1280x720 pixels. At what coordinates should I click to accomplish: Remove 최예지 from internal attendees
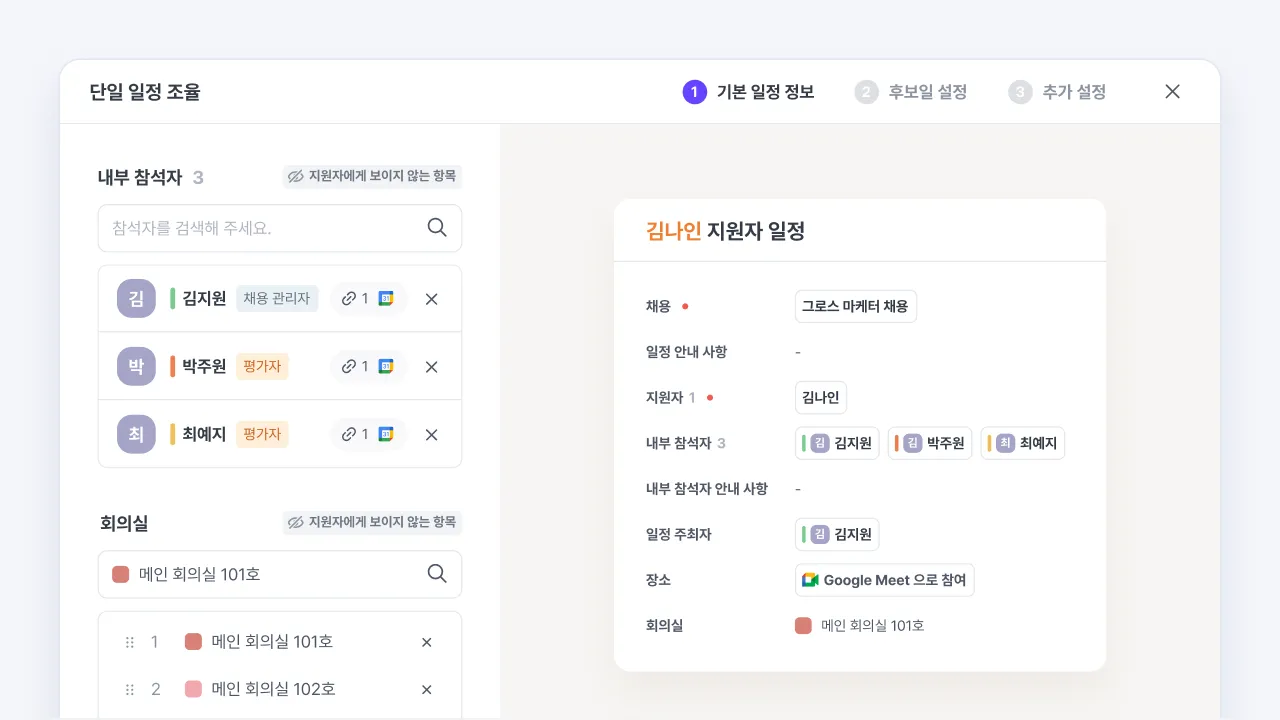click(432, 435)
